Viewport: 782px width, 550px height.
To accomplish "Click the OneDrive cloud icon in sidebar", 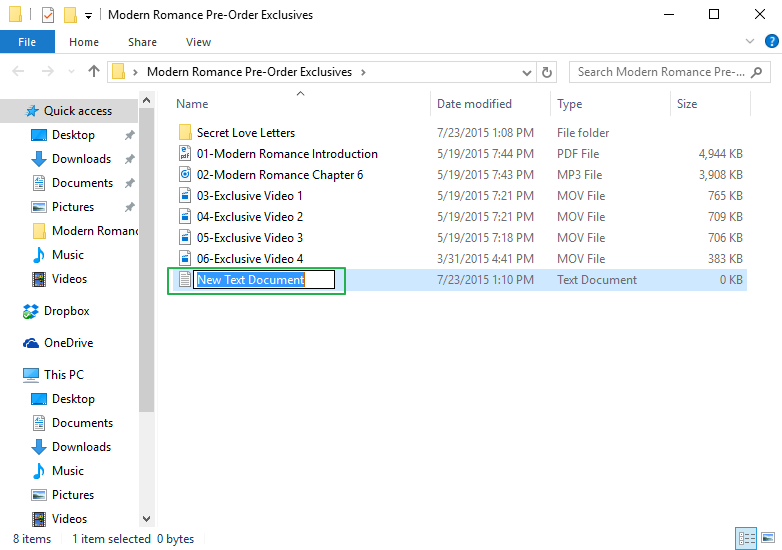I will click(31, 343).
